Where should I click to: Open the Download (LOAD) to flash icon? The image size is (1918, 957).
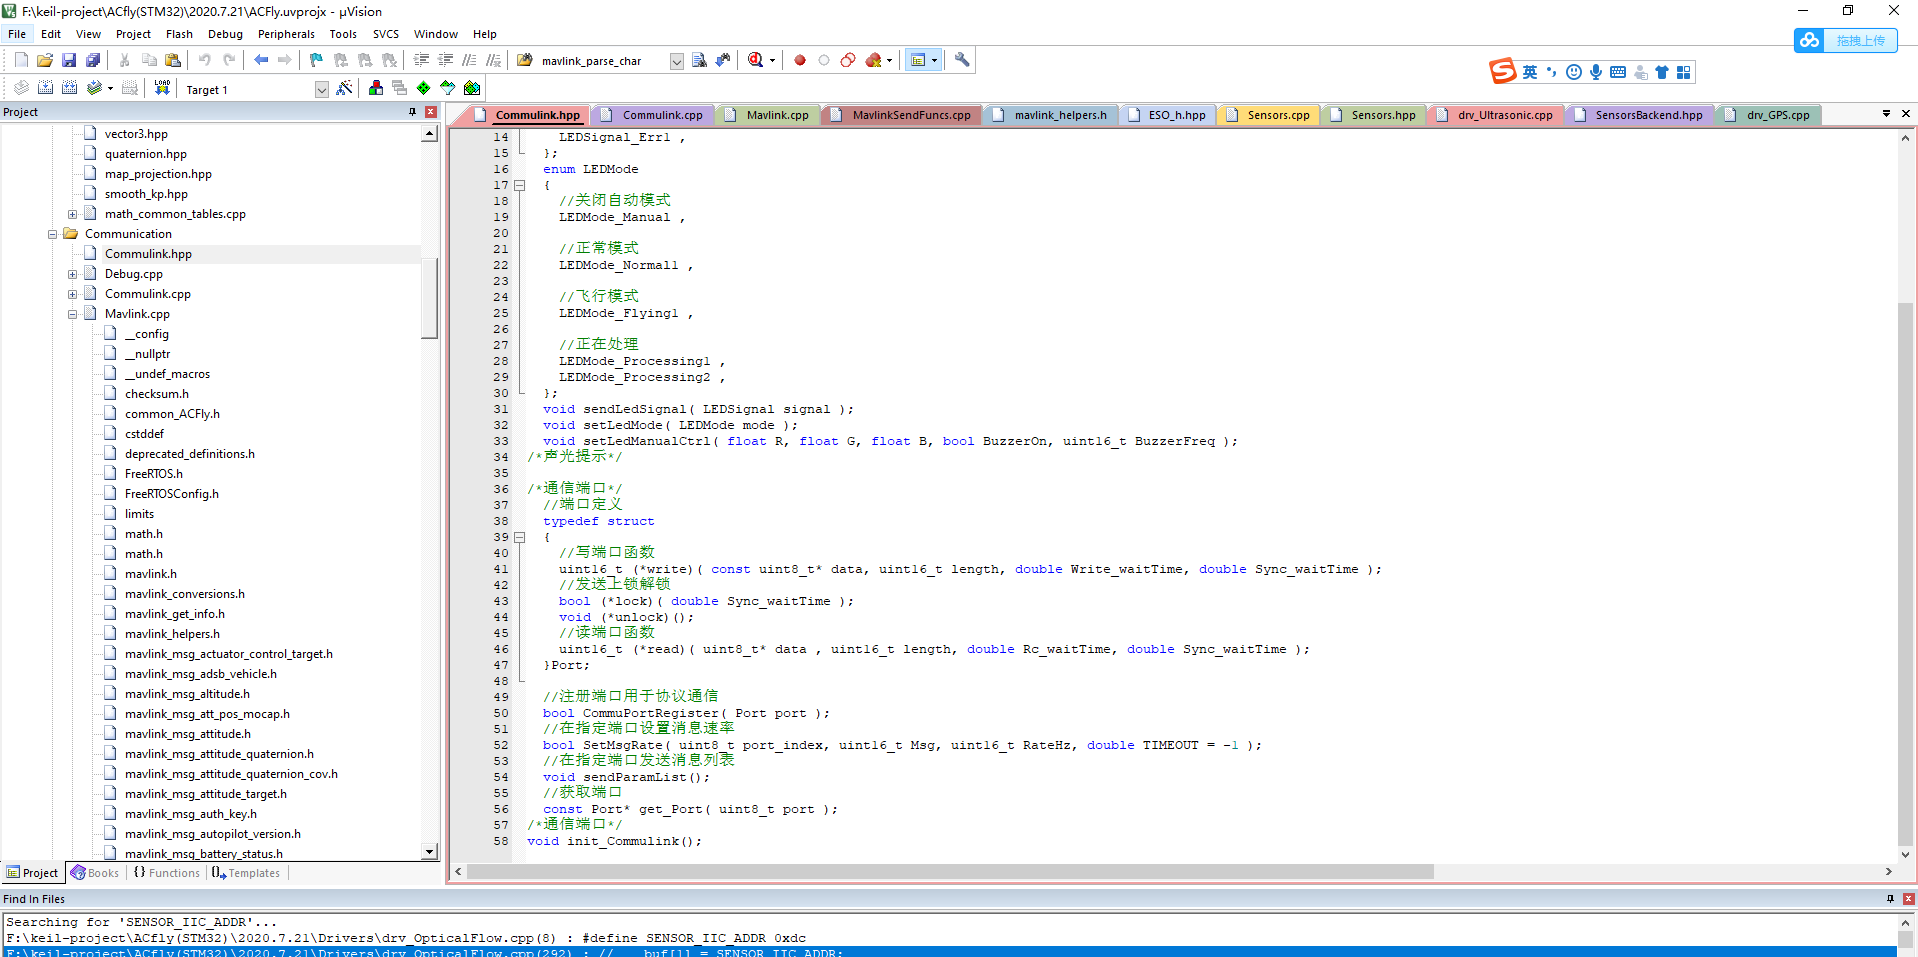pos(162,88)
